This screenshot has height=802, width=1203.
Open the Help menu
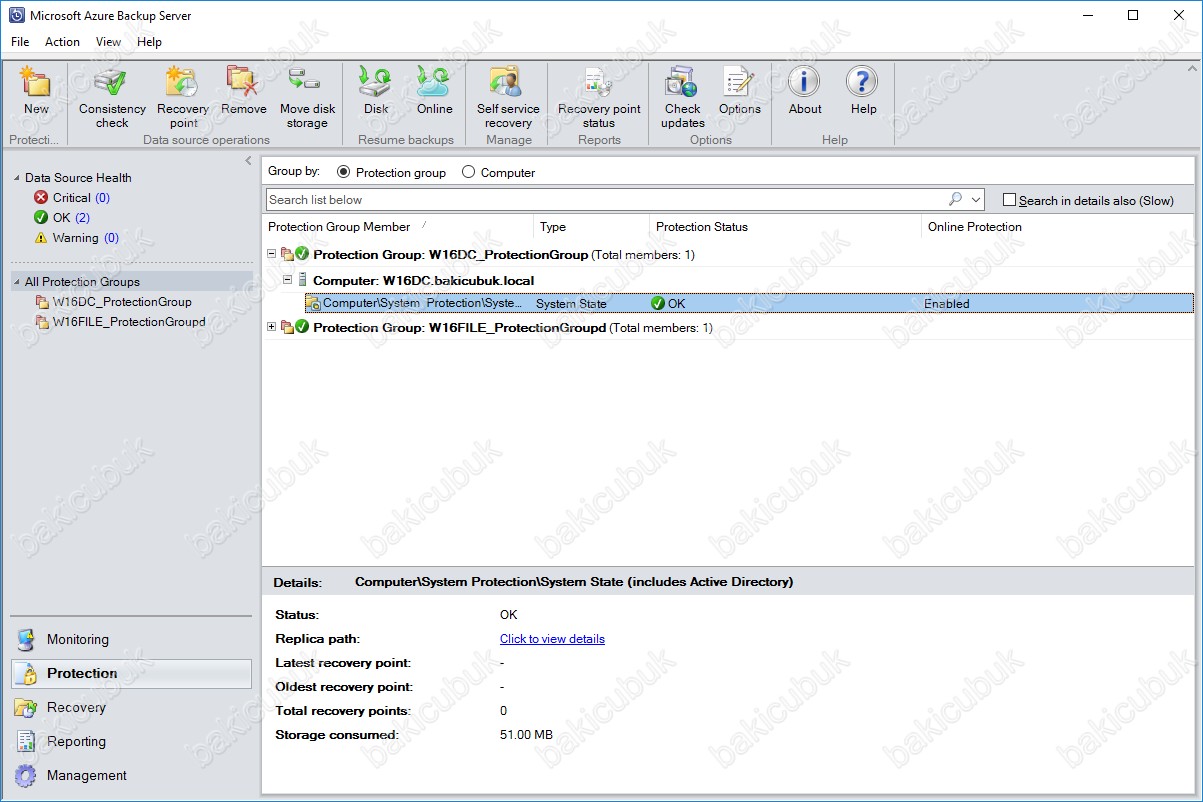[x=149, y=42]
